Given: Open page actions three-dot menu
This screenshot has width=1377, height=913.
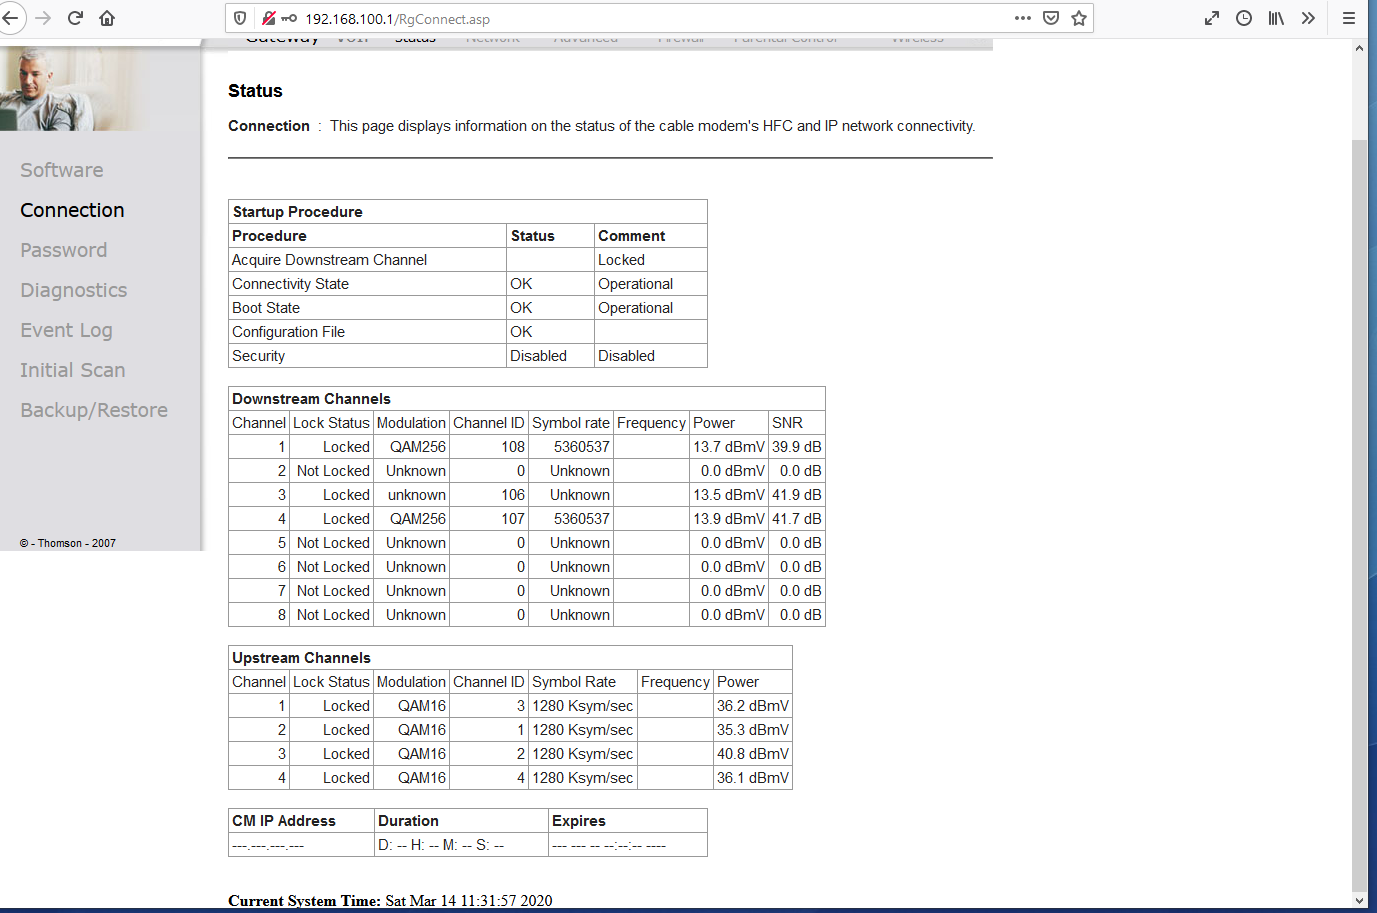Looking at the screenshot, I should [1022, 18].
